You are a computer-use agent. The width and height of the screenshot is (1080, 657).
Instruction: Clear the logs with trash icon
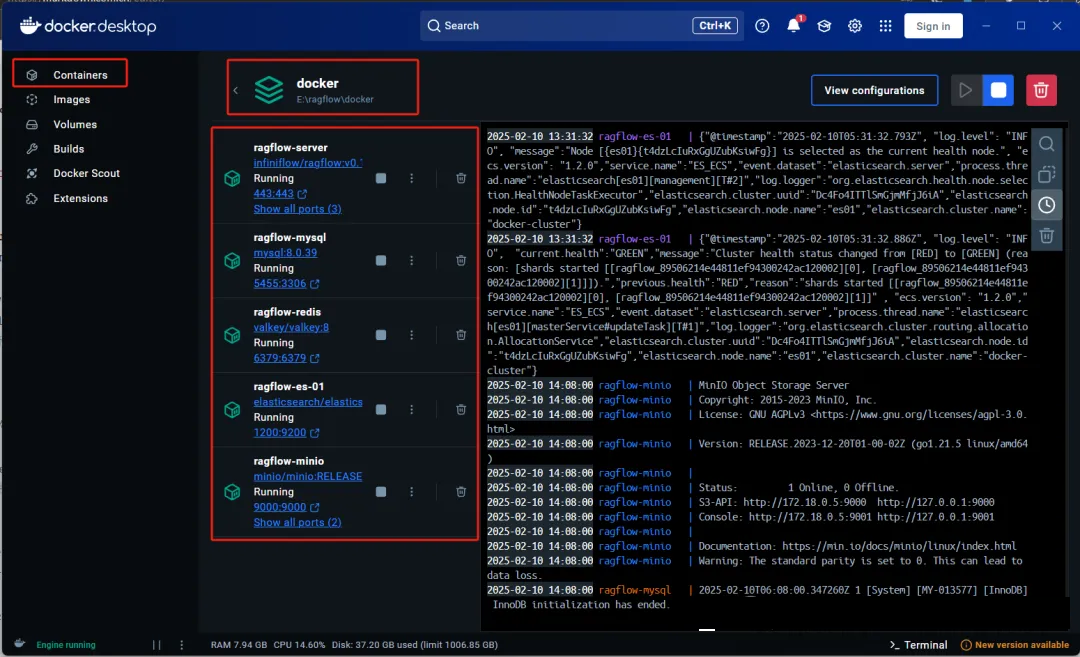coord(1046,236)
